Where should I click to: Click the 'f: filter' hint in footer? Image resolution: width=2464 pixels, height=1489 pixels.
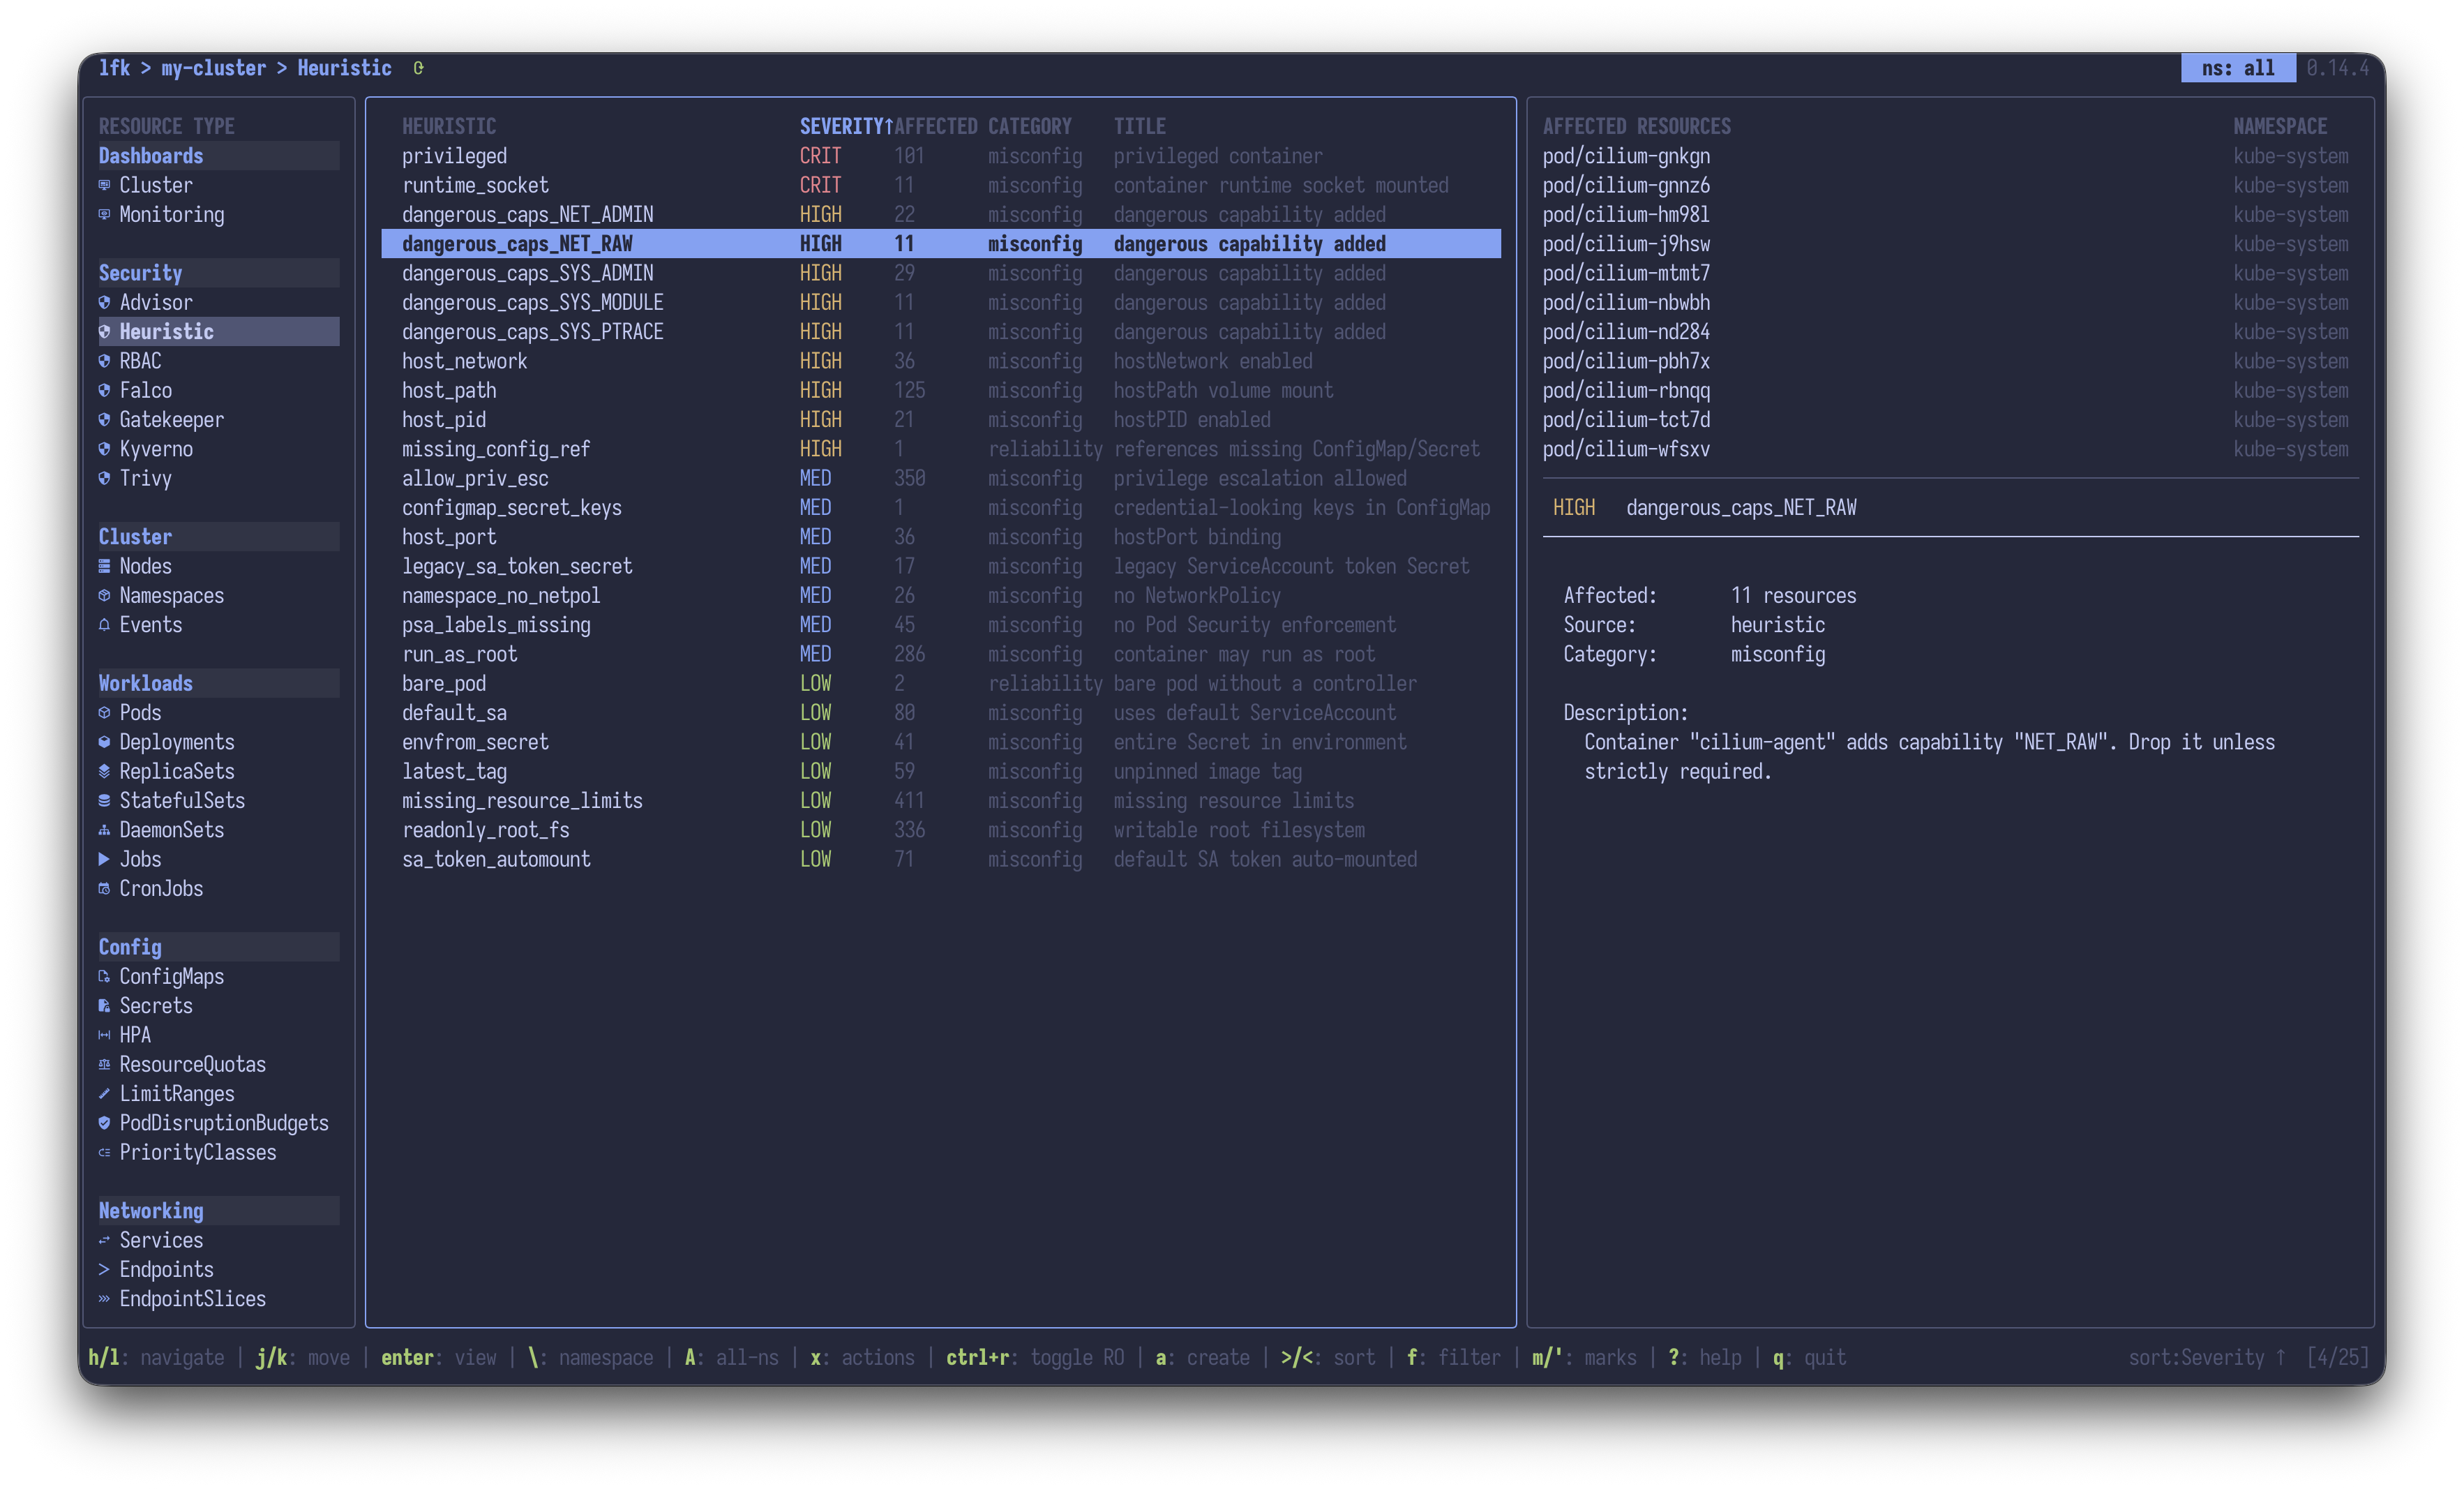point(1454,1357)
